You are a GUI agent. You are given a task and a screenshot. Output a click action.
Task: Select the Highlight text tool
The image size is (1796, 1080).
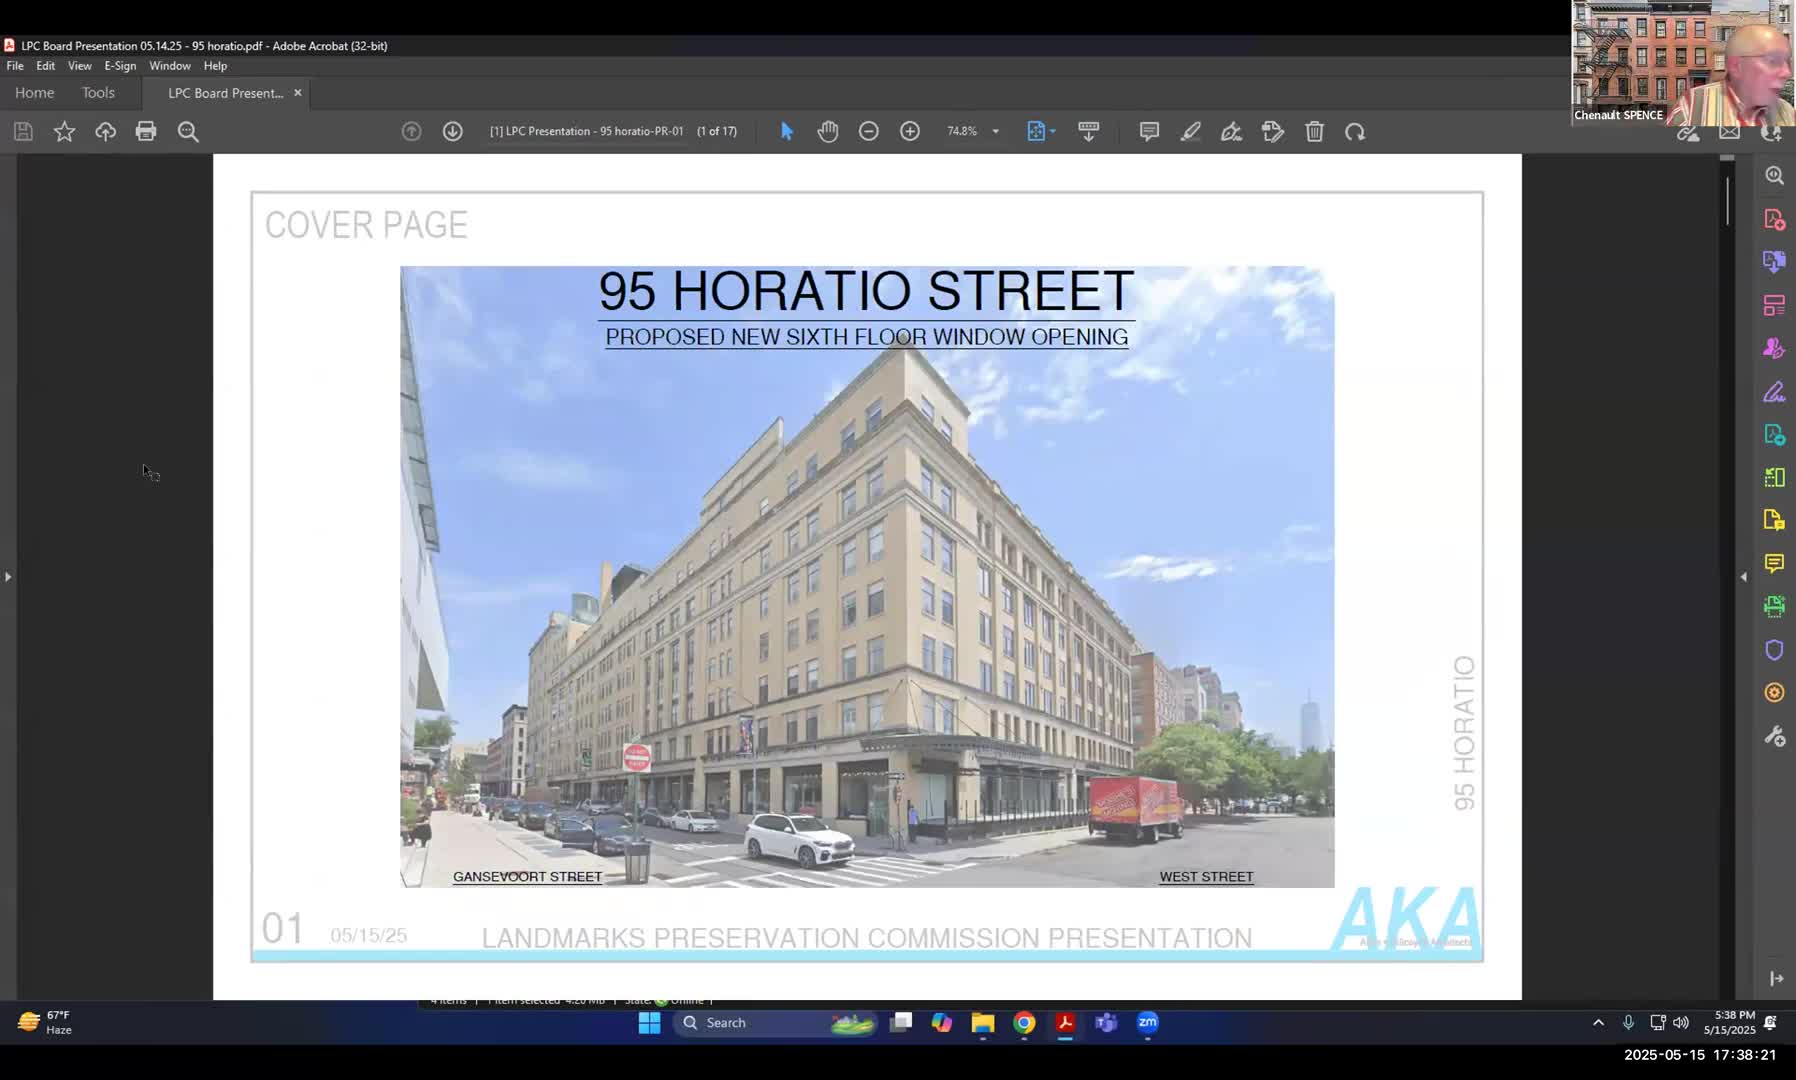[x=1190, y=131]
